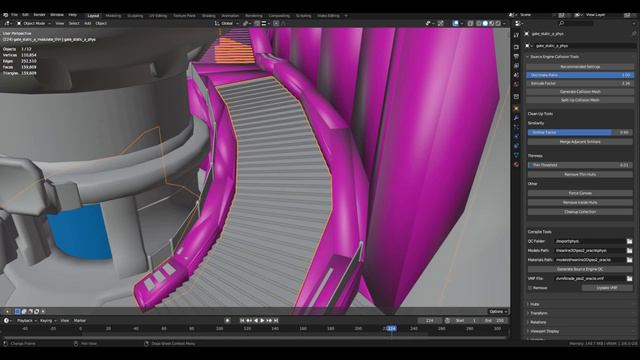Switch to the Modeling workspace tab
This screenshot has height=360, width=640.
coord(113,16)
